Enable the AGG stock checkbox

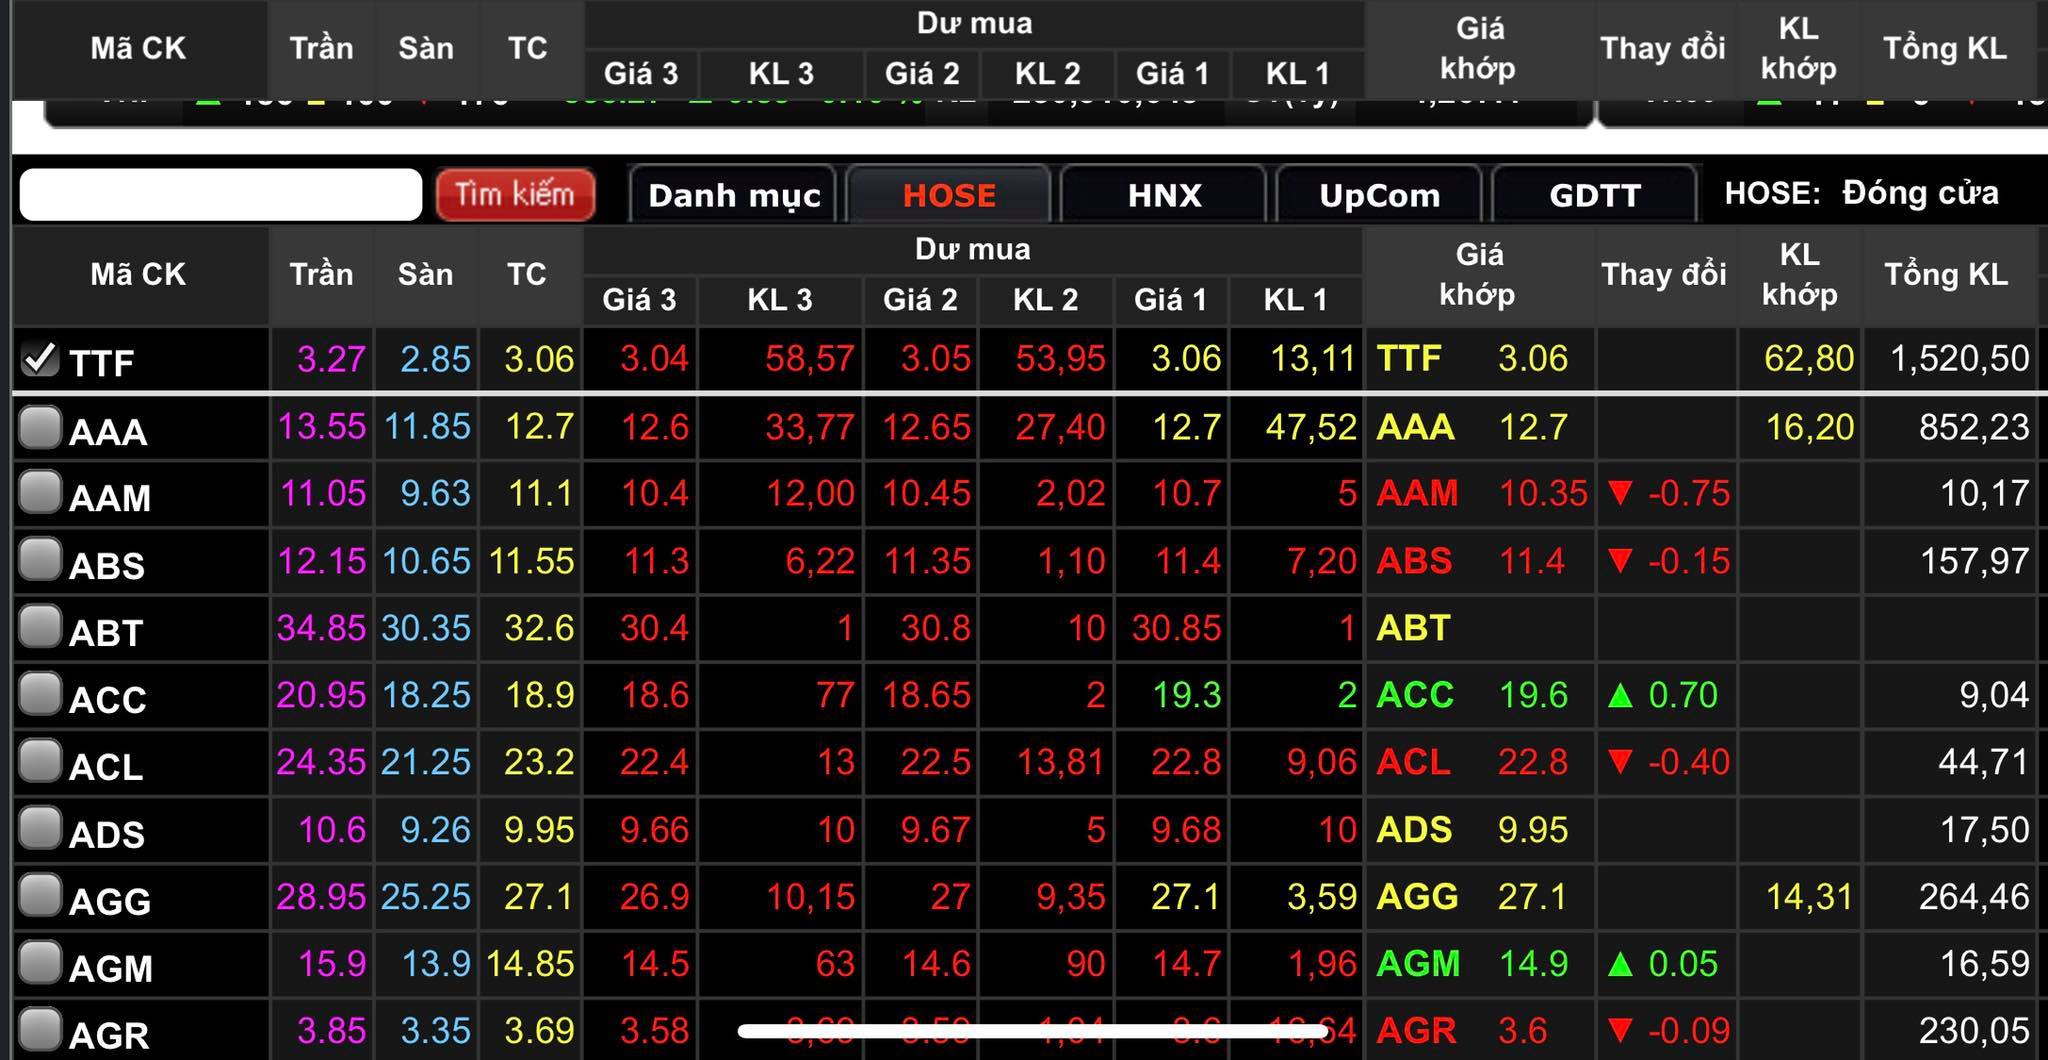tap(40, 896)
